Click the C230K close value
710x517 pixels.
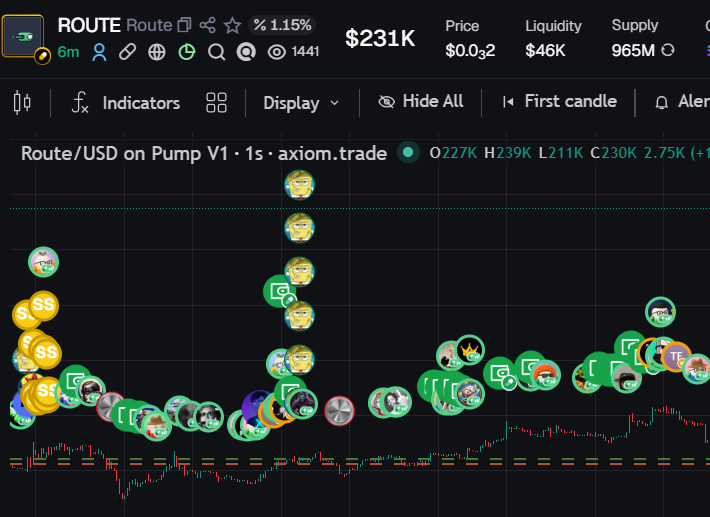614,153
